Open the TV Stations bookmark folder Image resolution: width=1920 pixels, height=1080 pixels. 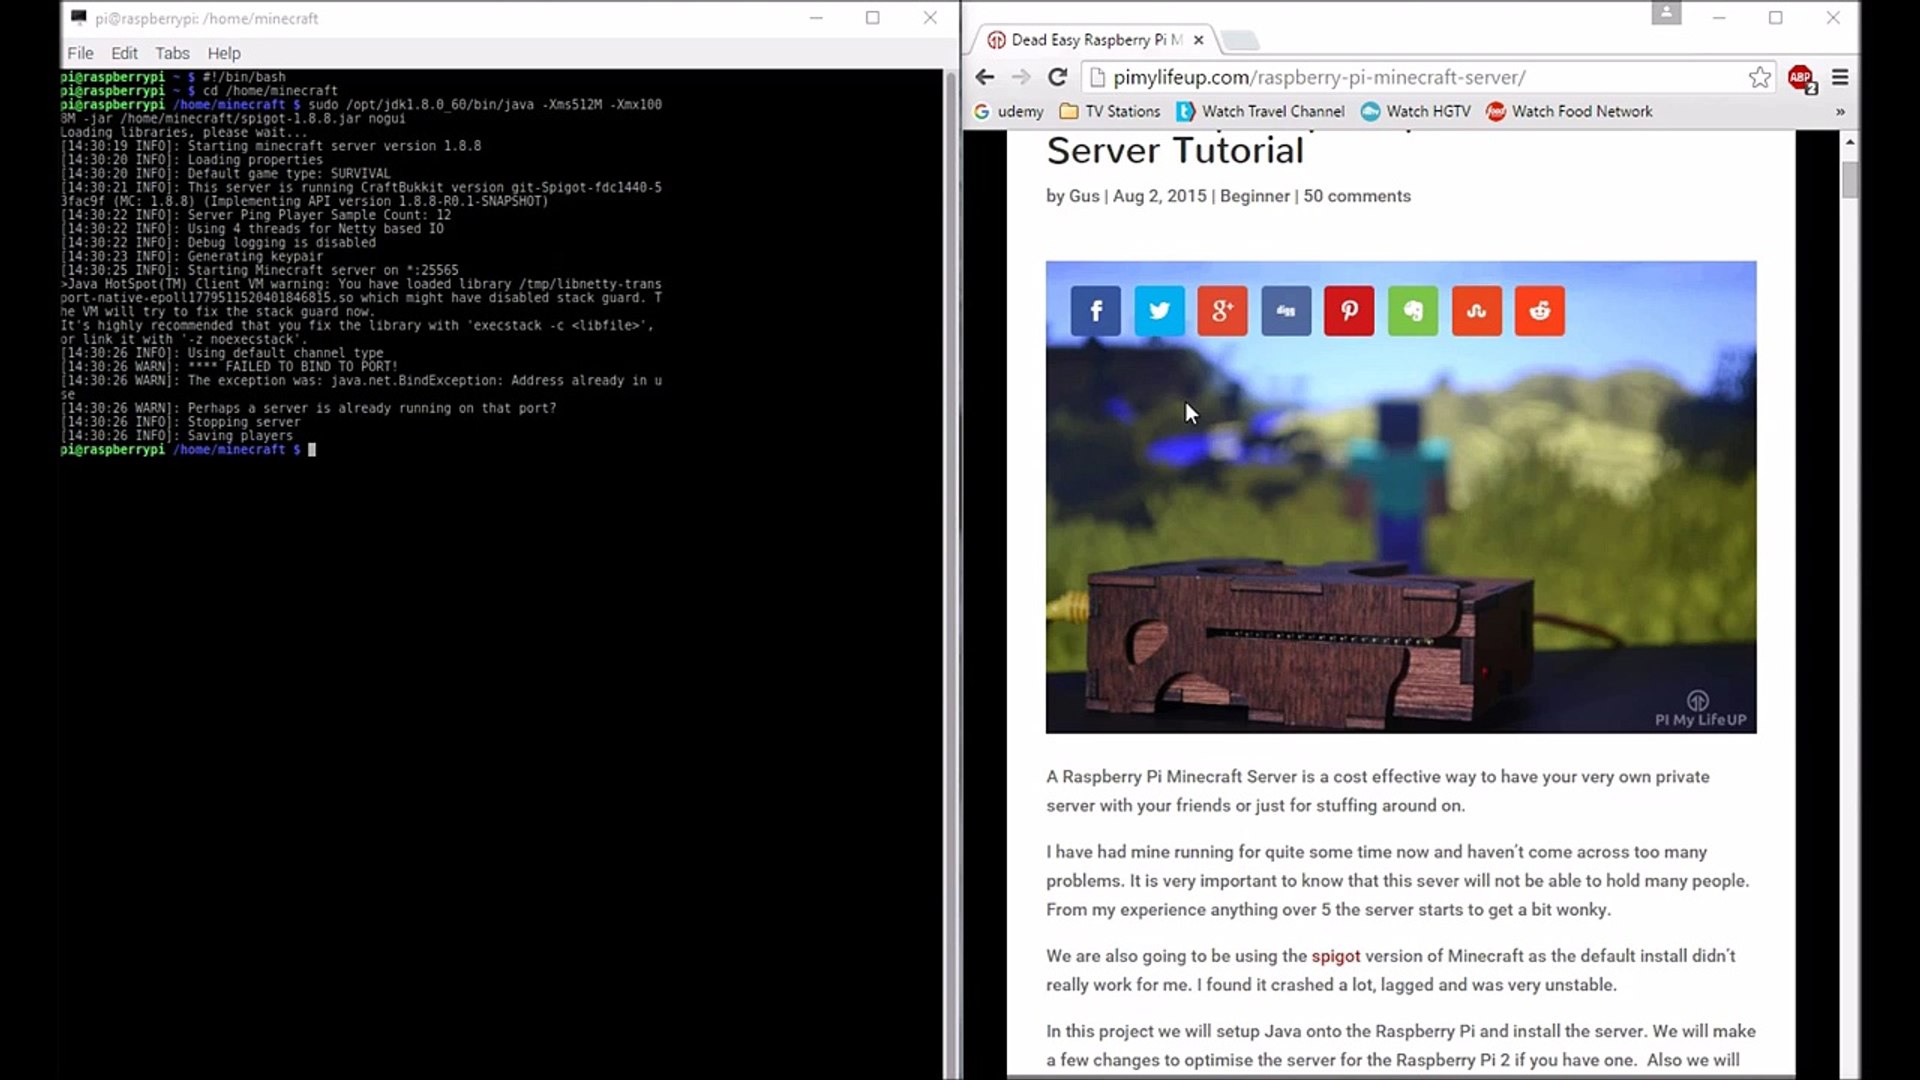(1110, 111)
